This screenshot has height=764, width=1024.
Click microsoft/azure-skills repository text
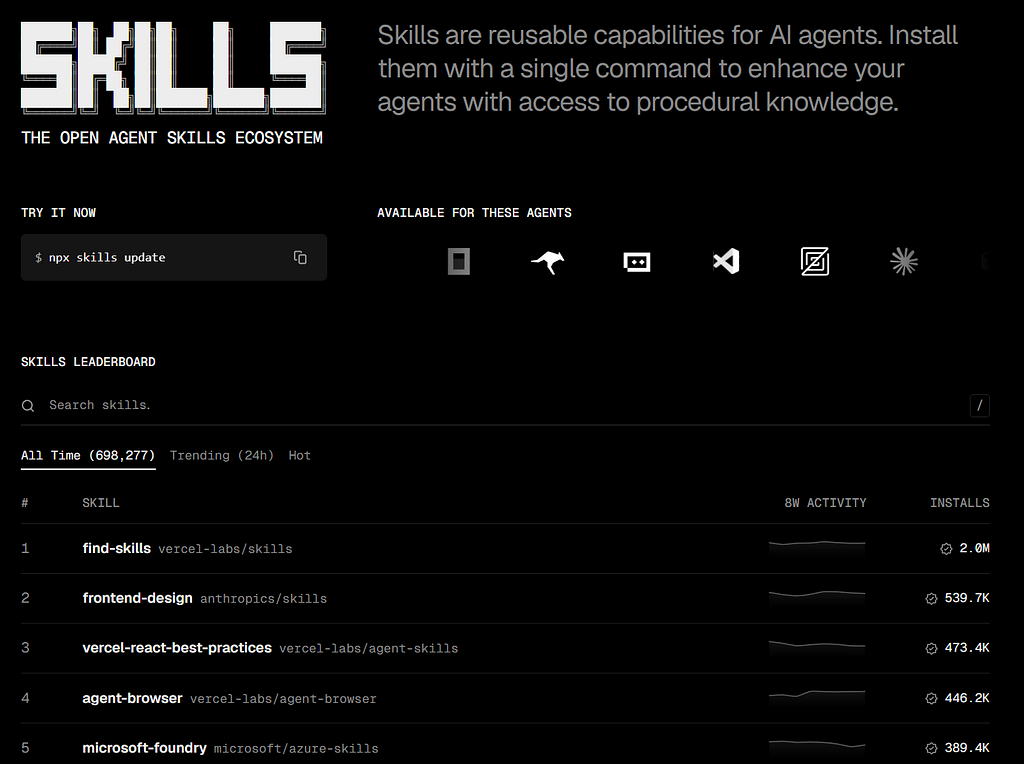[x=296, y=748]
